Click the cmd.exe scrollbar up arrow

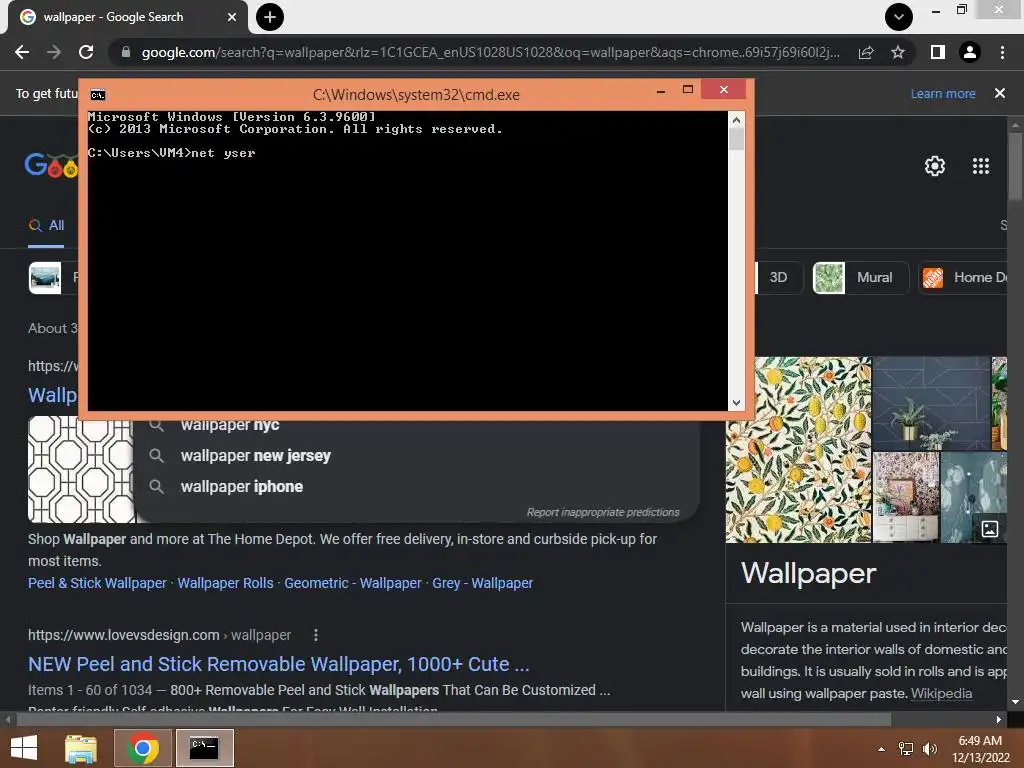pyautogui.click(x=736, y=120)
